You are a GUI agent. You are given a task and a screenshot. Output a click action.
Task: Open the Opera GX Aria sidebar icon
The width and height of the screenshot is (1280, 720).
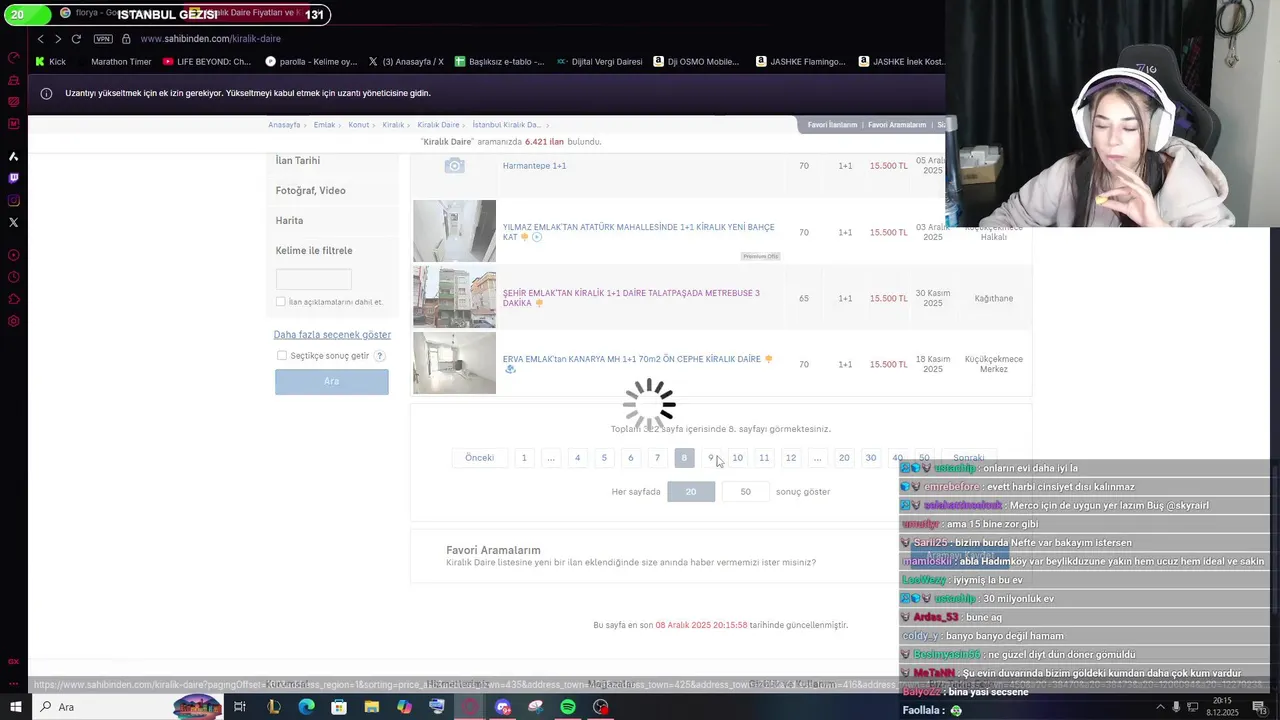click(13, 156)
